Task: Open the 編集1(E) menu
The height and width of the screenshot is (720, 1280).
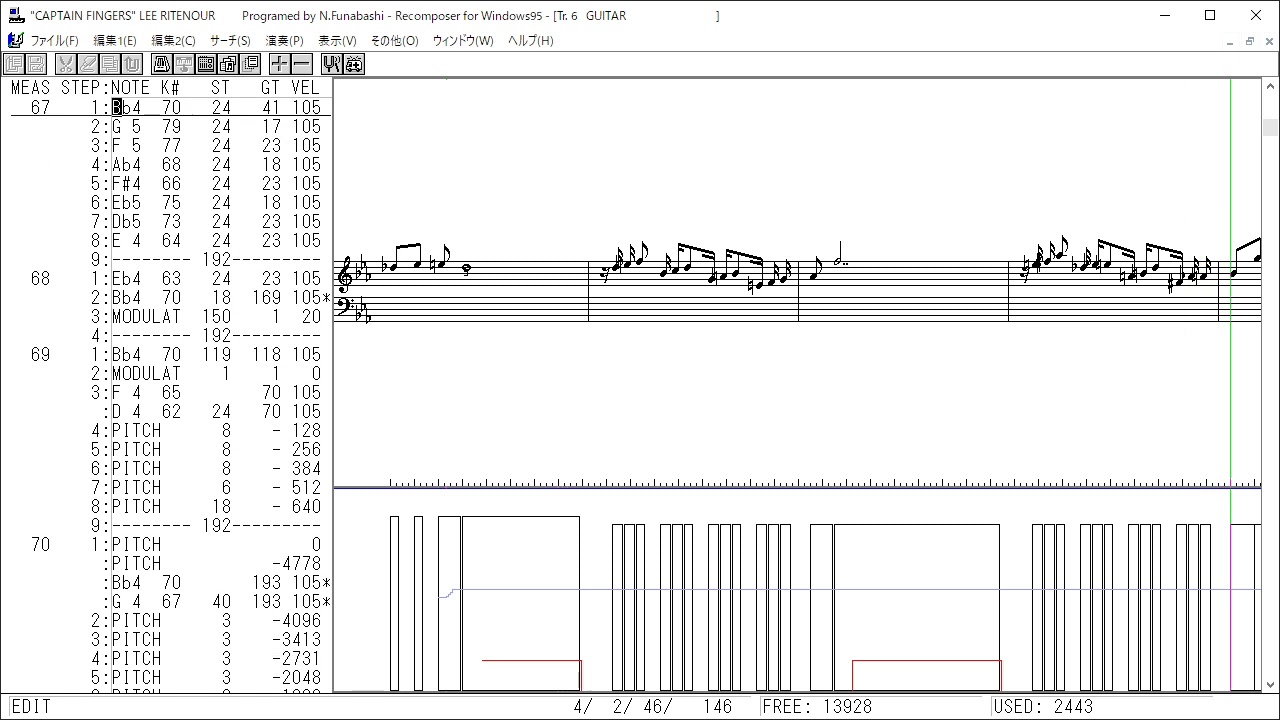Action: click(x=114, y=41)
